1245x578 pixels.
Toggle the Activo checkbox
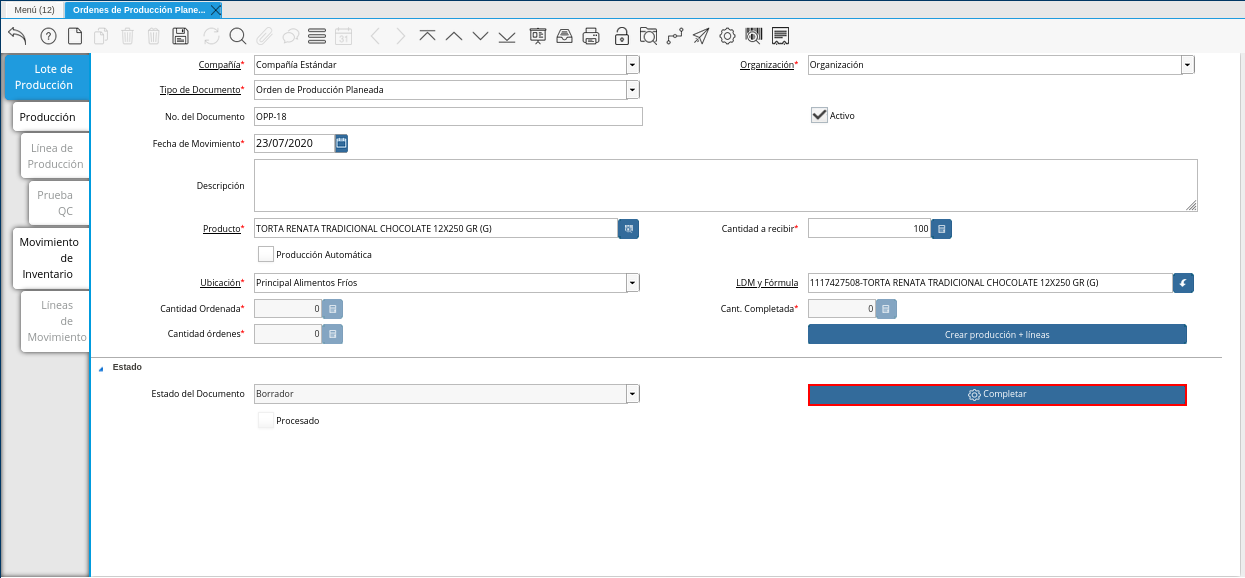click(x=819, y=115)
